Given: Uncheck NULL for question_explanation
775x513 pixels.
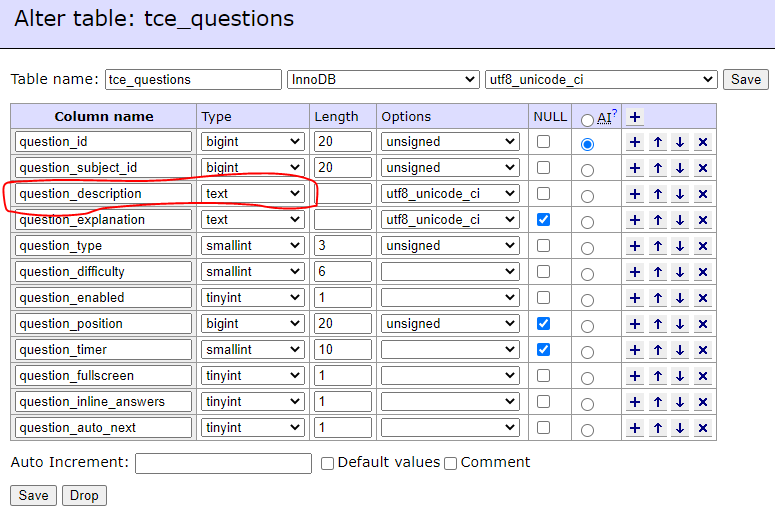Looking at the screenshot, I should [x=543, y=219].
